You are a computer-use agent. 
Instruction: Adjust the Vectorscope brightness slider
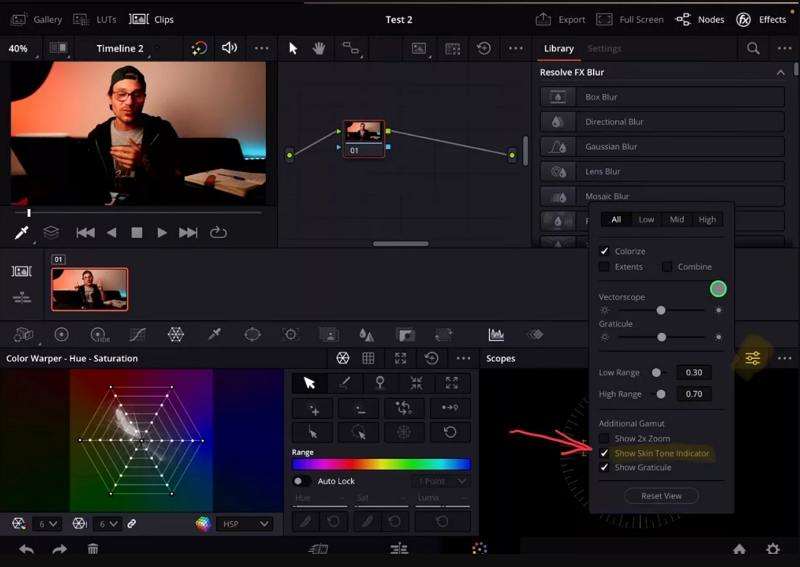click(x=660, y=311)
